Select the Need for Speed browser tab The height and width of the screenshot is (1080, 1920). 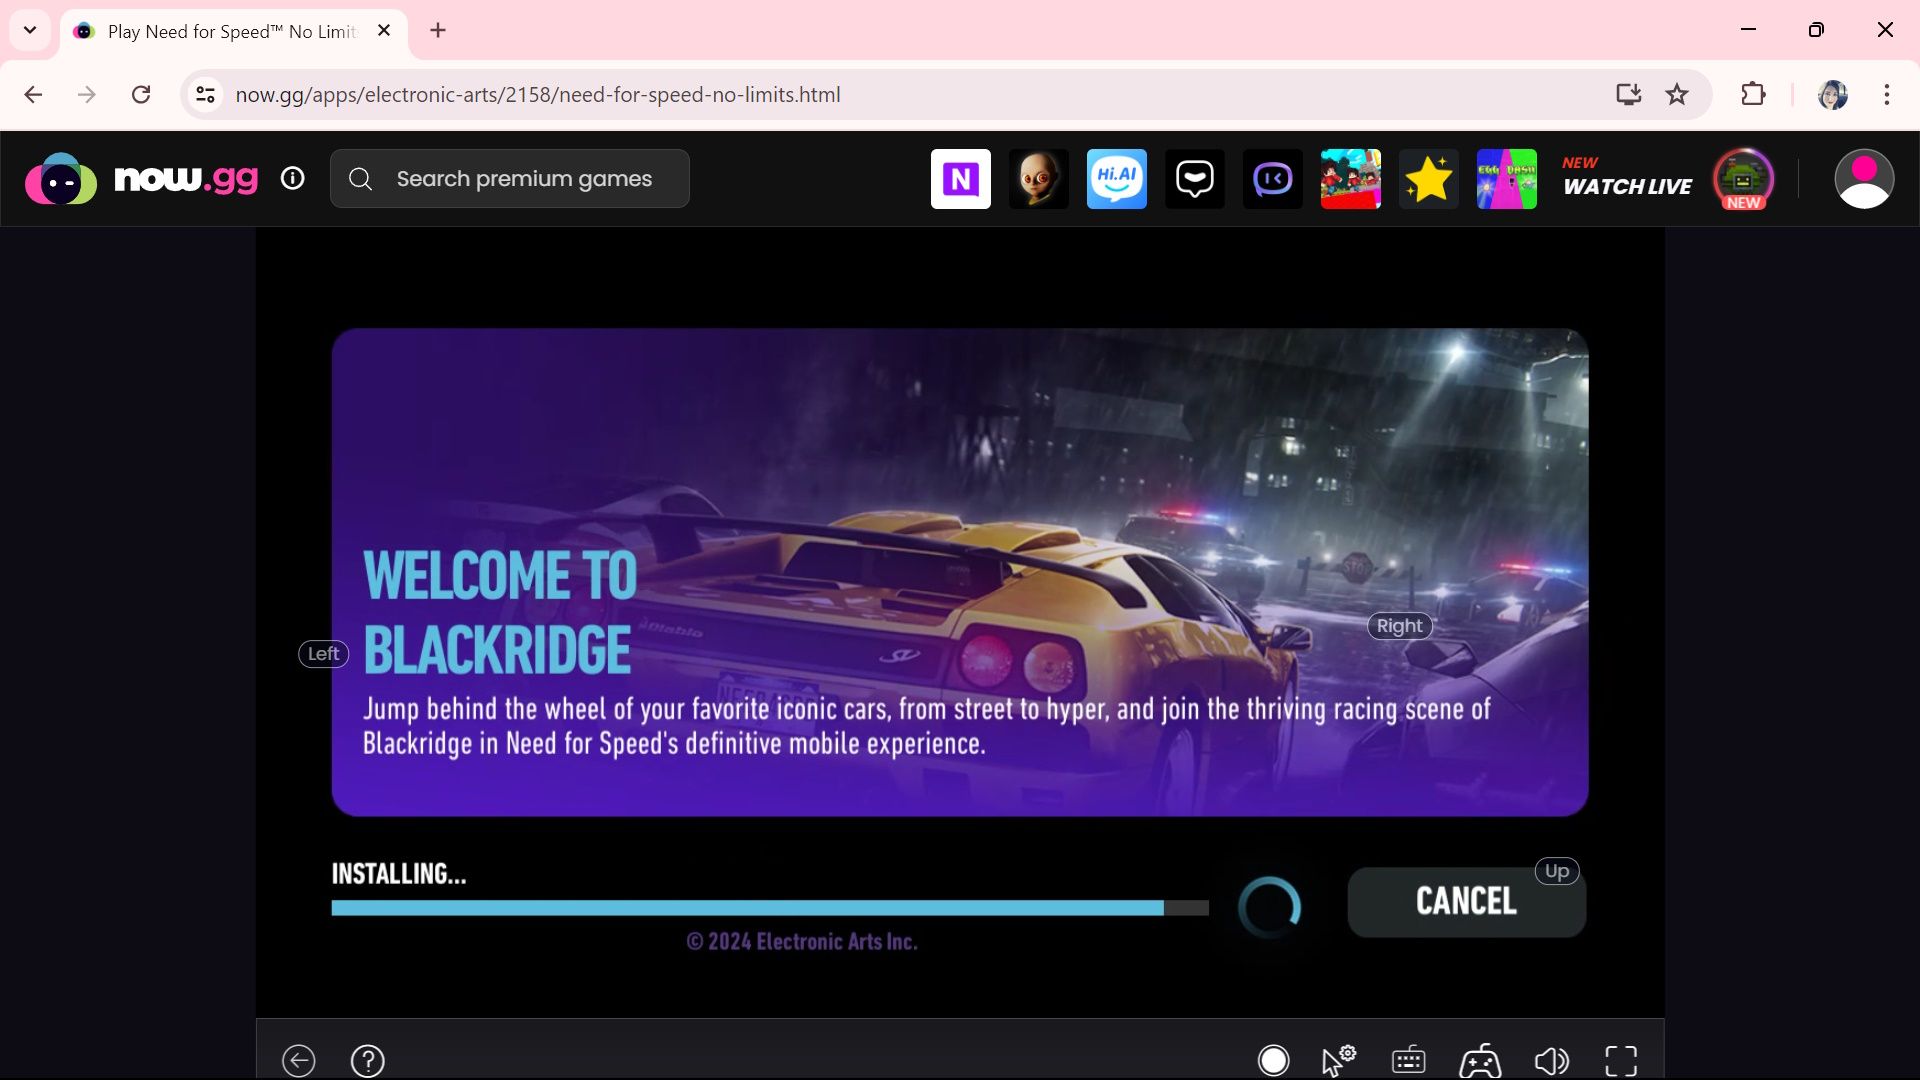click(x=233, y=32)
